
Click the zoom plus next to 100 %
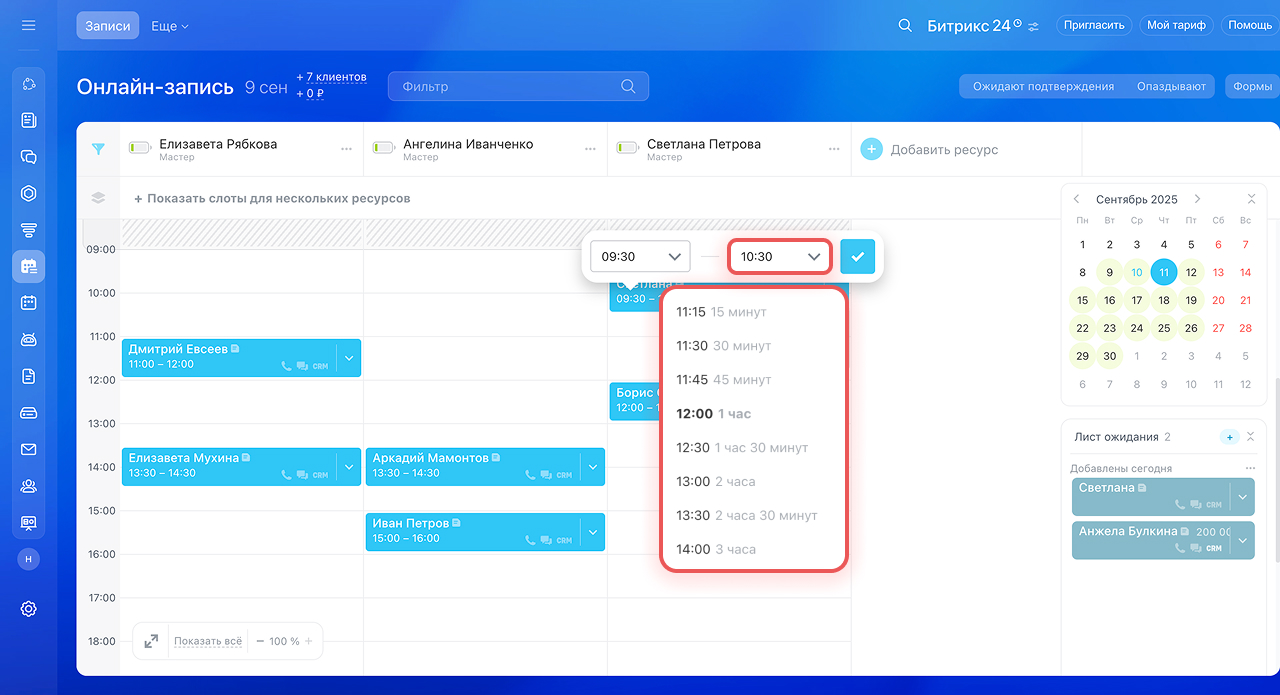[309, 641]
